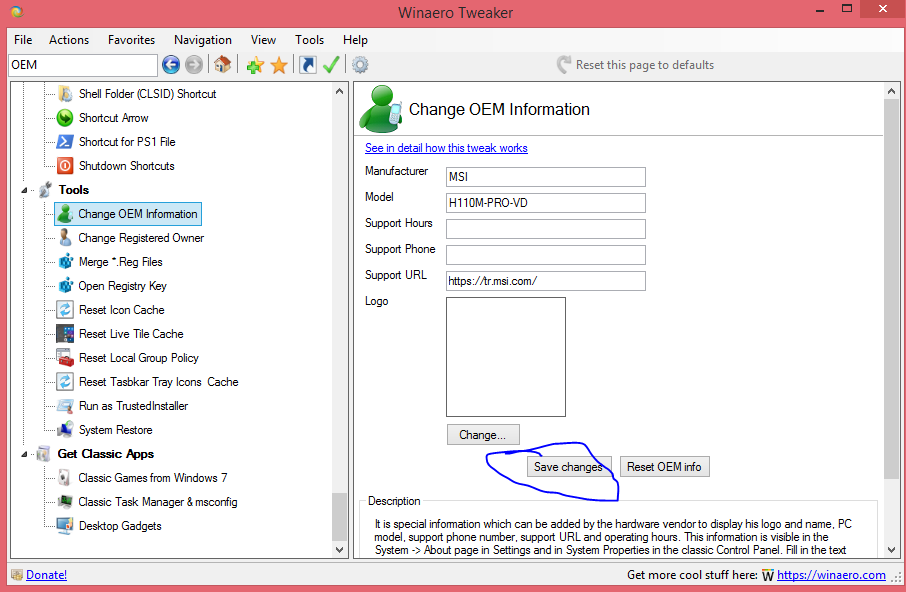The width and height of the screenshot is (906, 592).
Task: Go to the Home page icon
Action: (222, 64)
